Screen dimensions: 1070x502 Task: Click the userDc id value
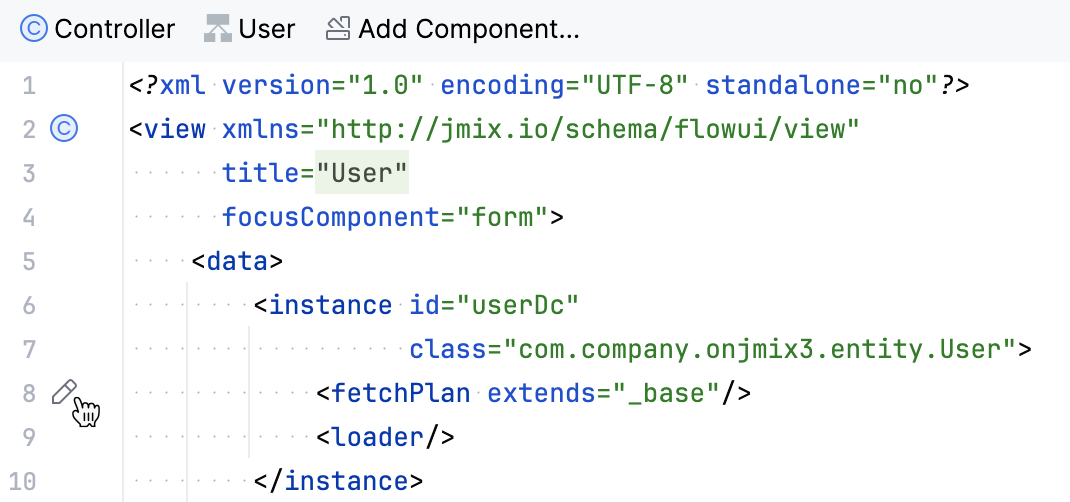pos(517,305)
